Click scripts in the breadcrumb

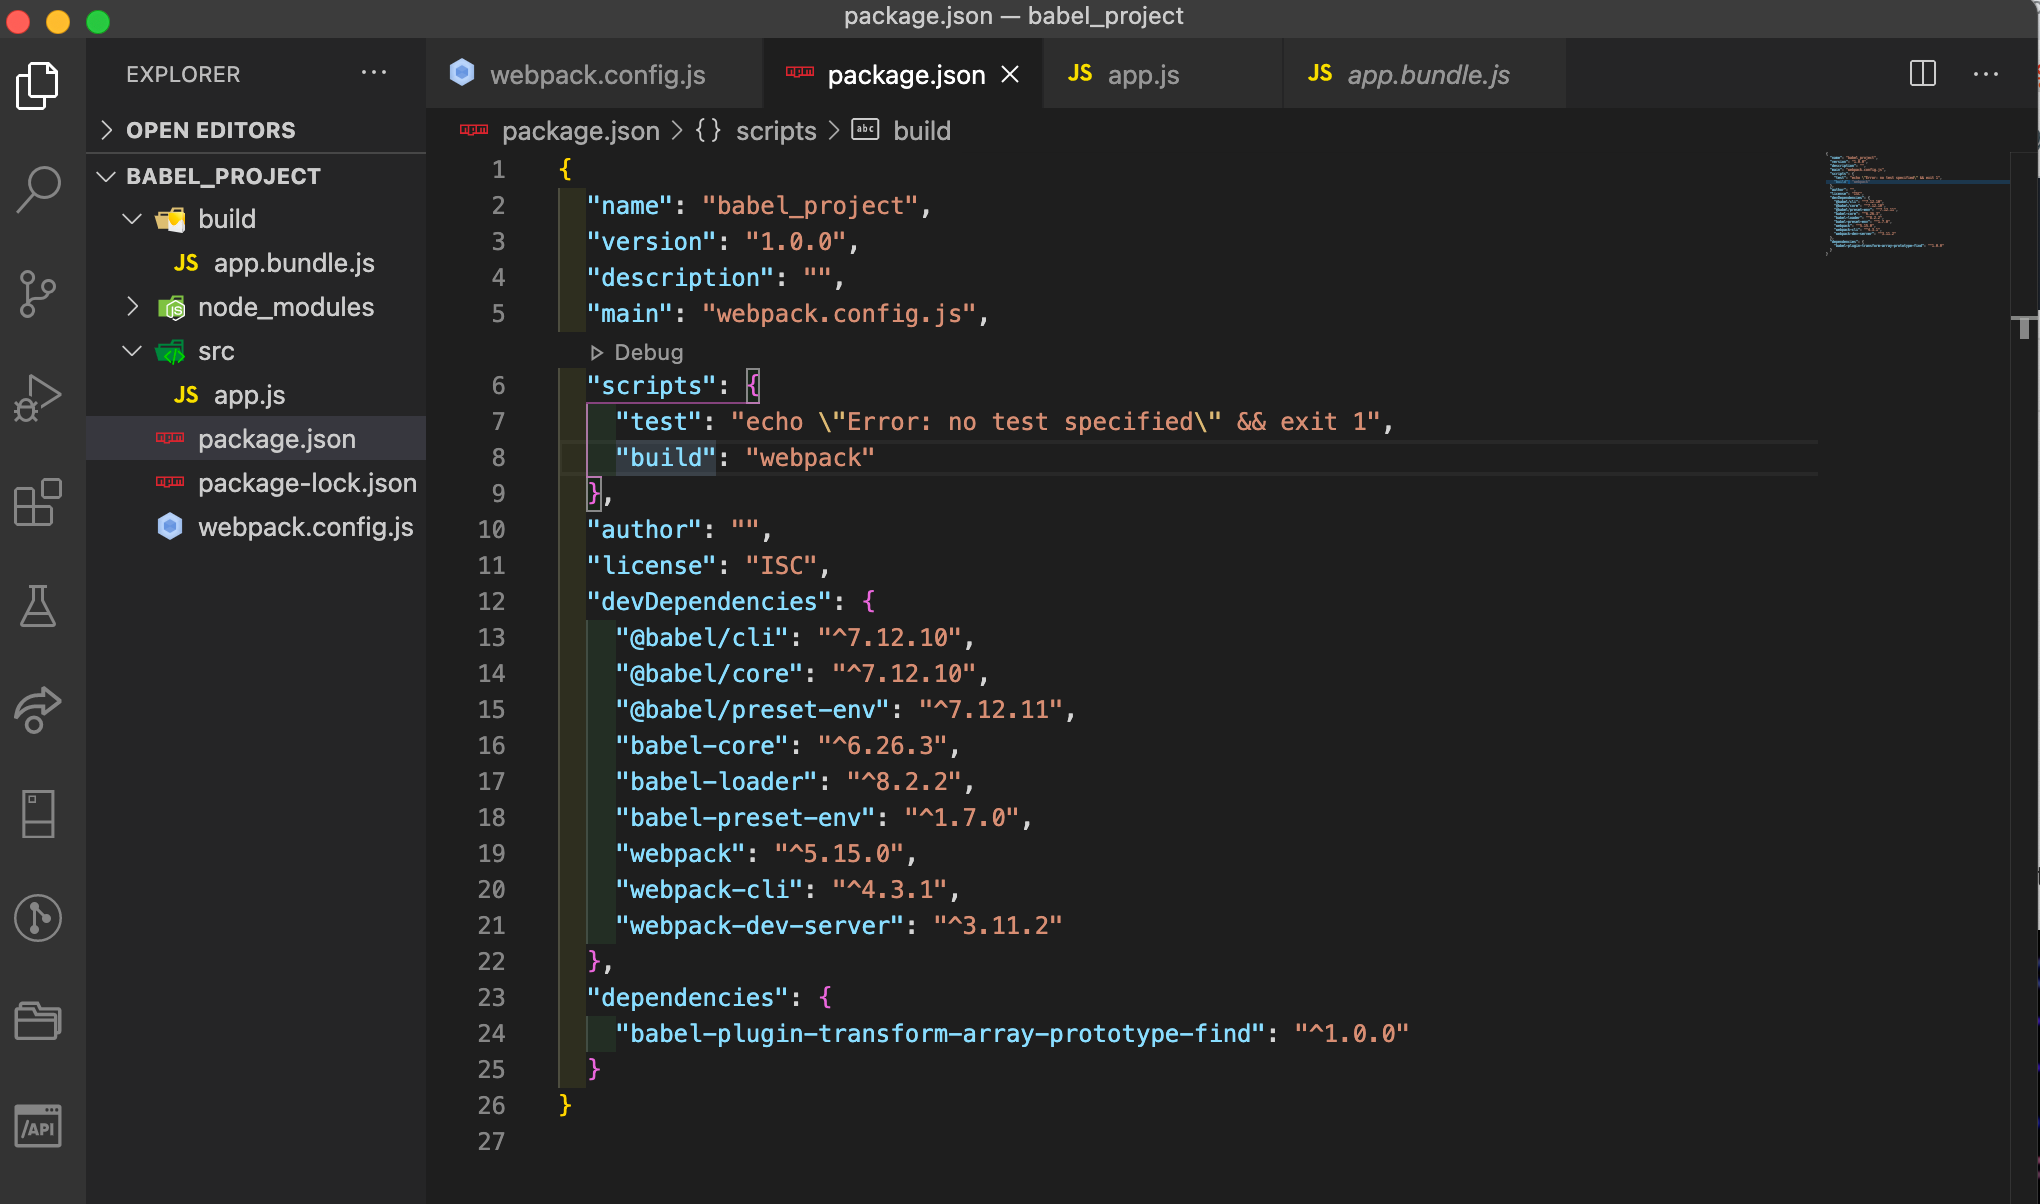point(775,131)
